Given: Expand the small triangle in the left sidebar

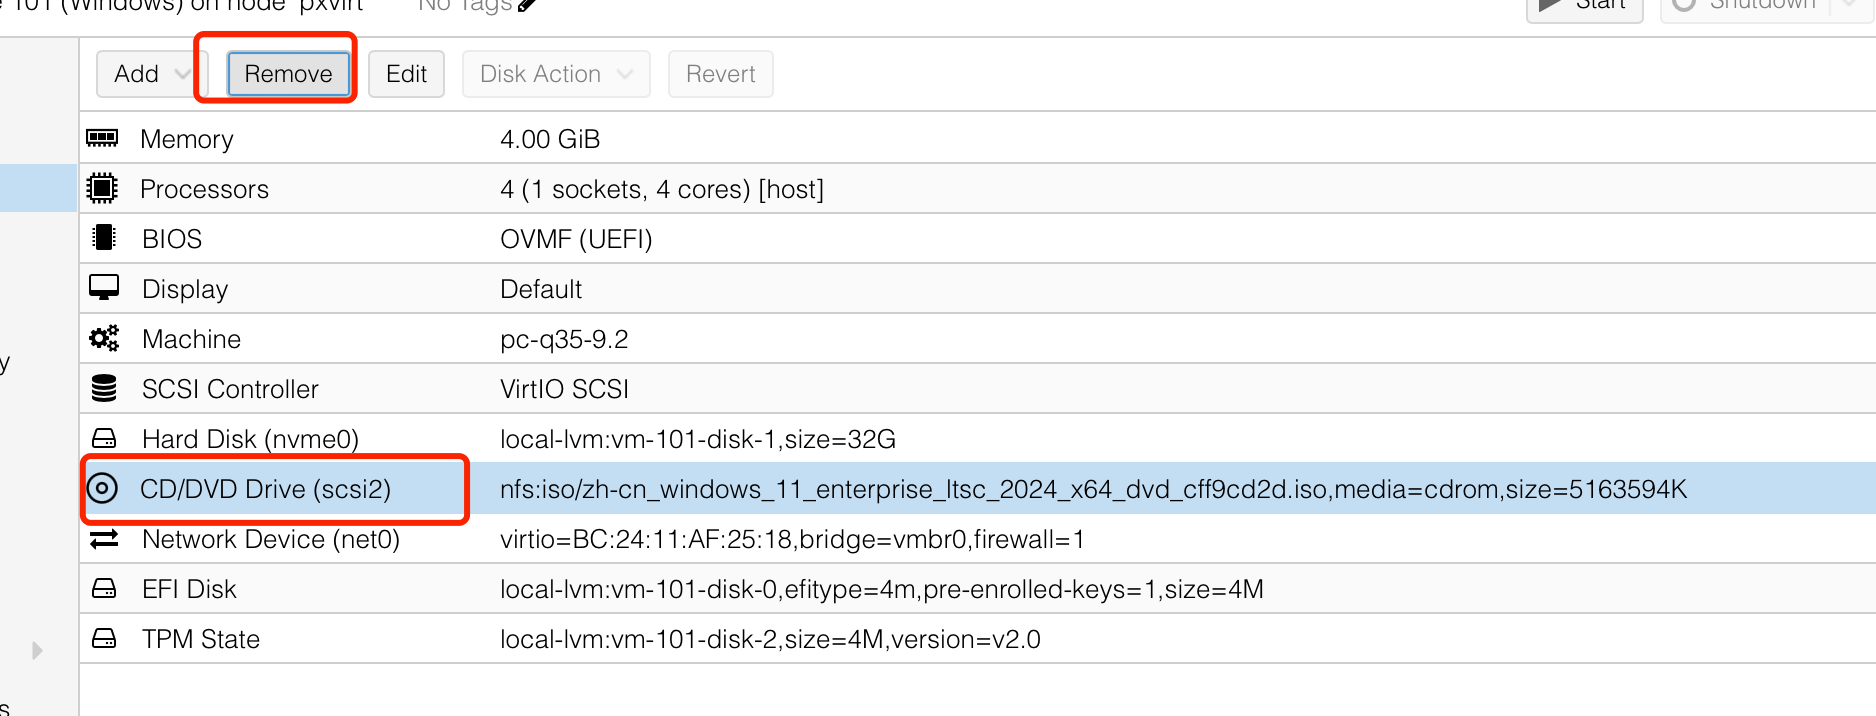Looking at the screenshot, I should click(37, 650).
